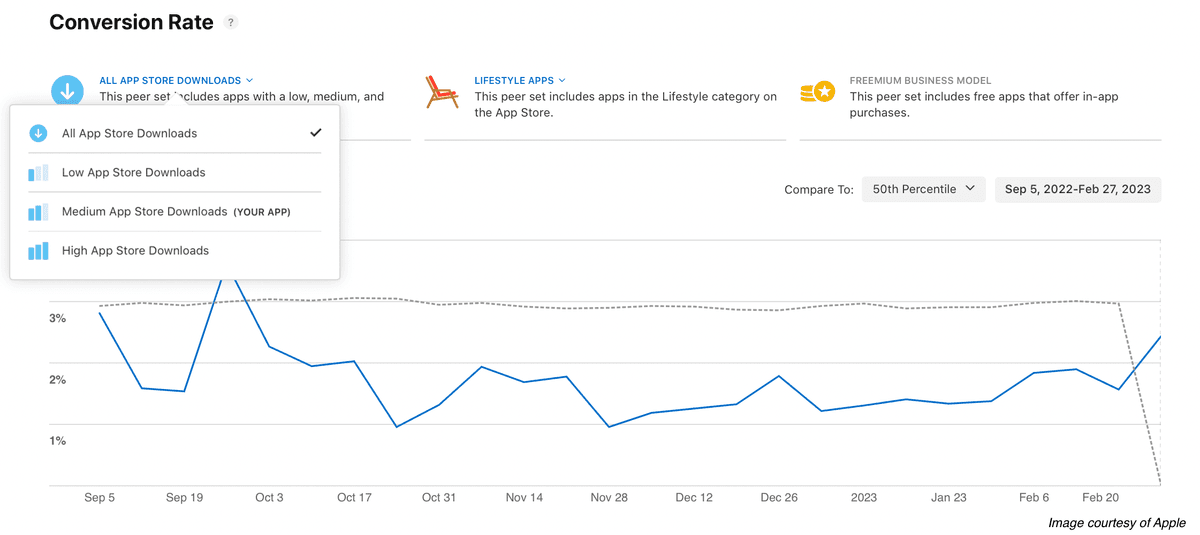Click the help question mark beside Conversion Rate
This screenshot has width=1200, height=535.
coord(231,22)
